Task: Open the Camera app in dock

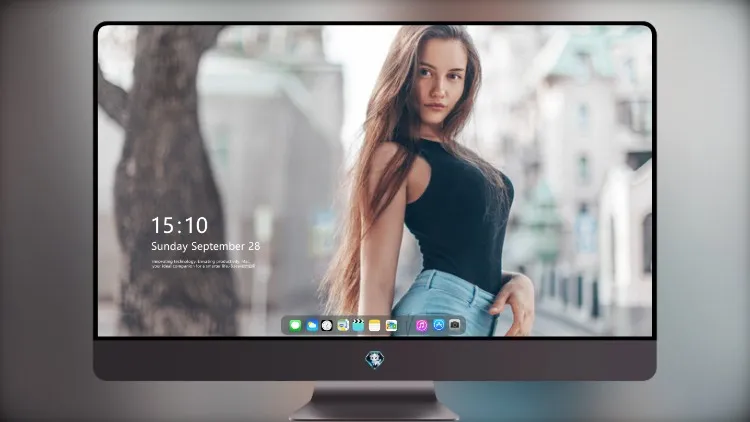Action: point(455,325)
